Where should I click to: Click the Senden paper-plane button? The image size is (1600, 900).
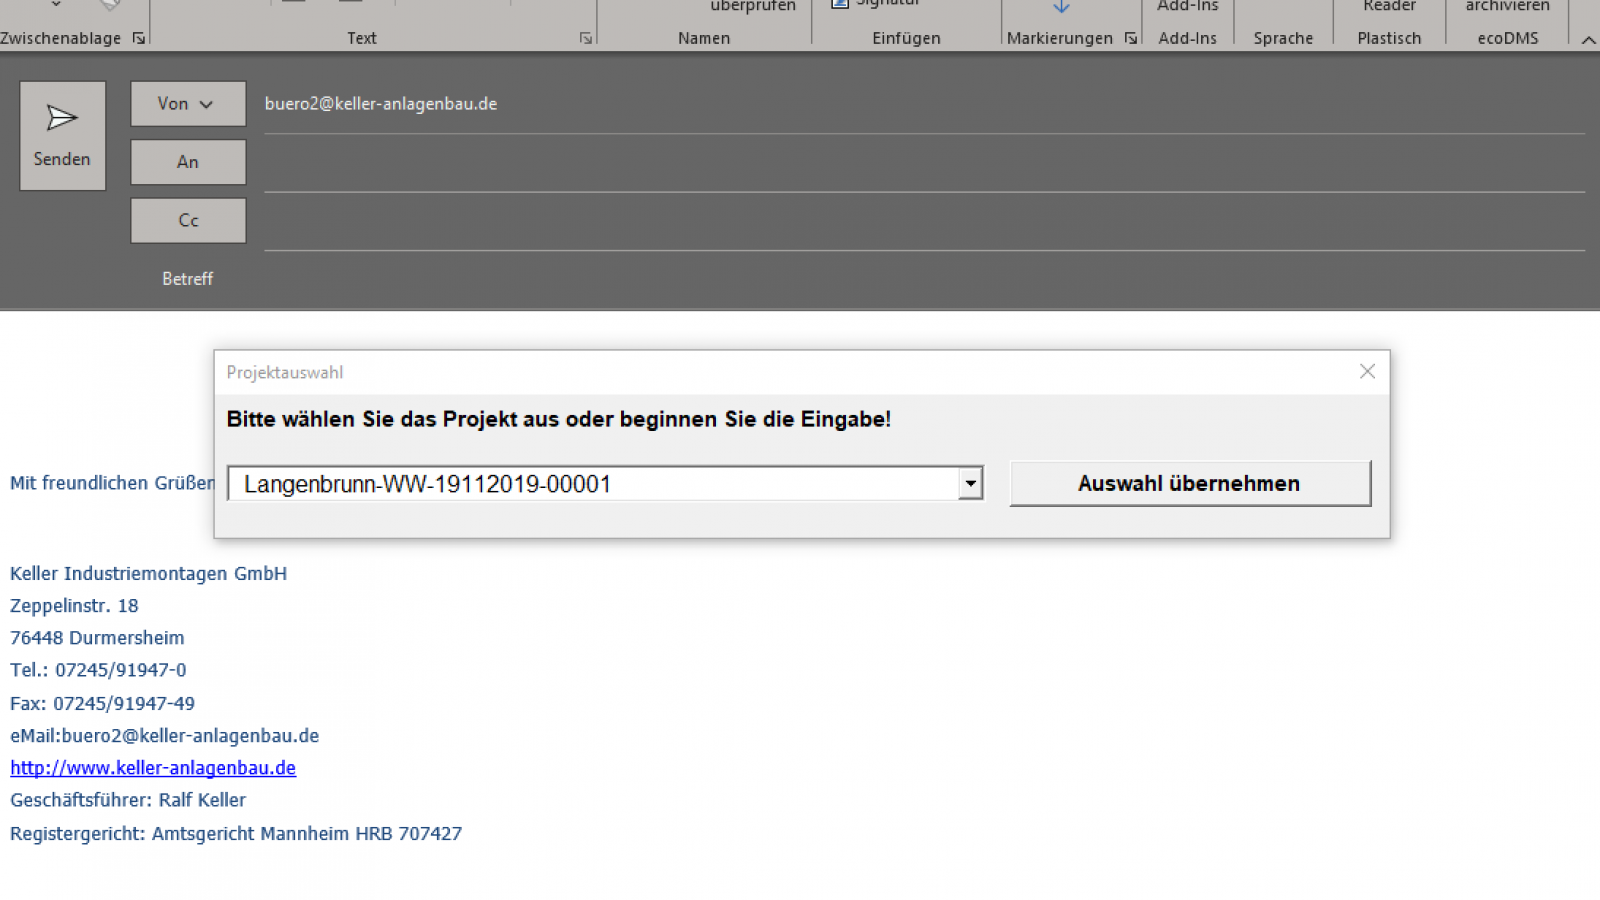pyautogui.click(x=62, y=136)
